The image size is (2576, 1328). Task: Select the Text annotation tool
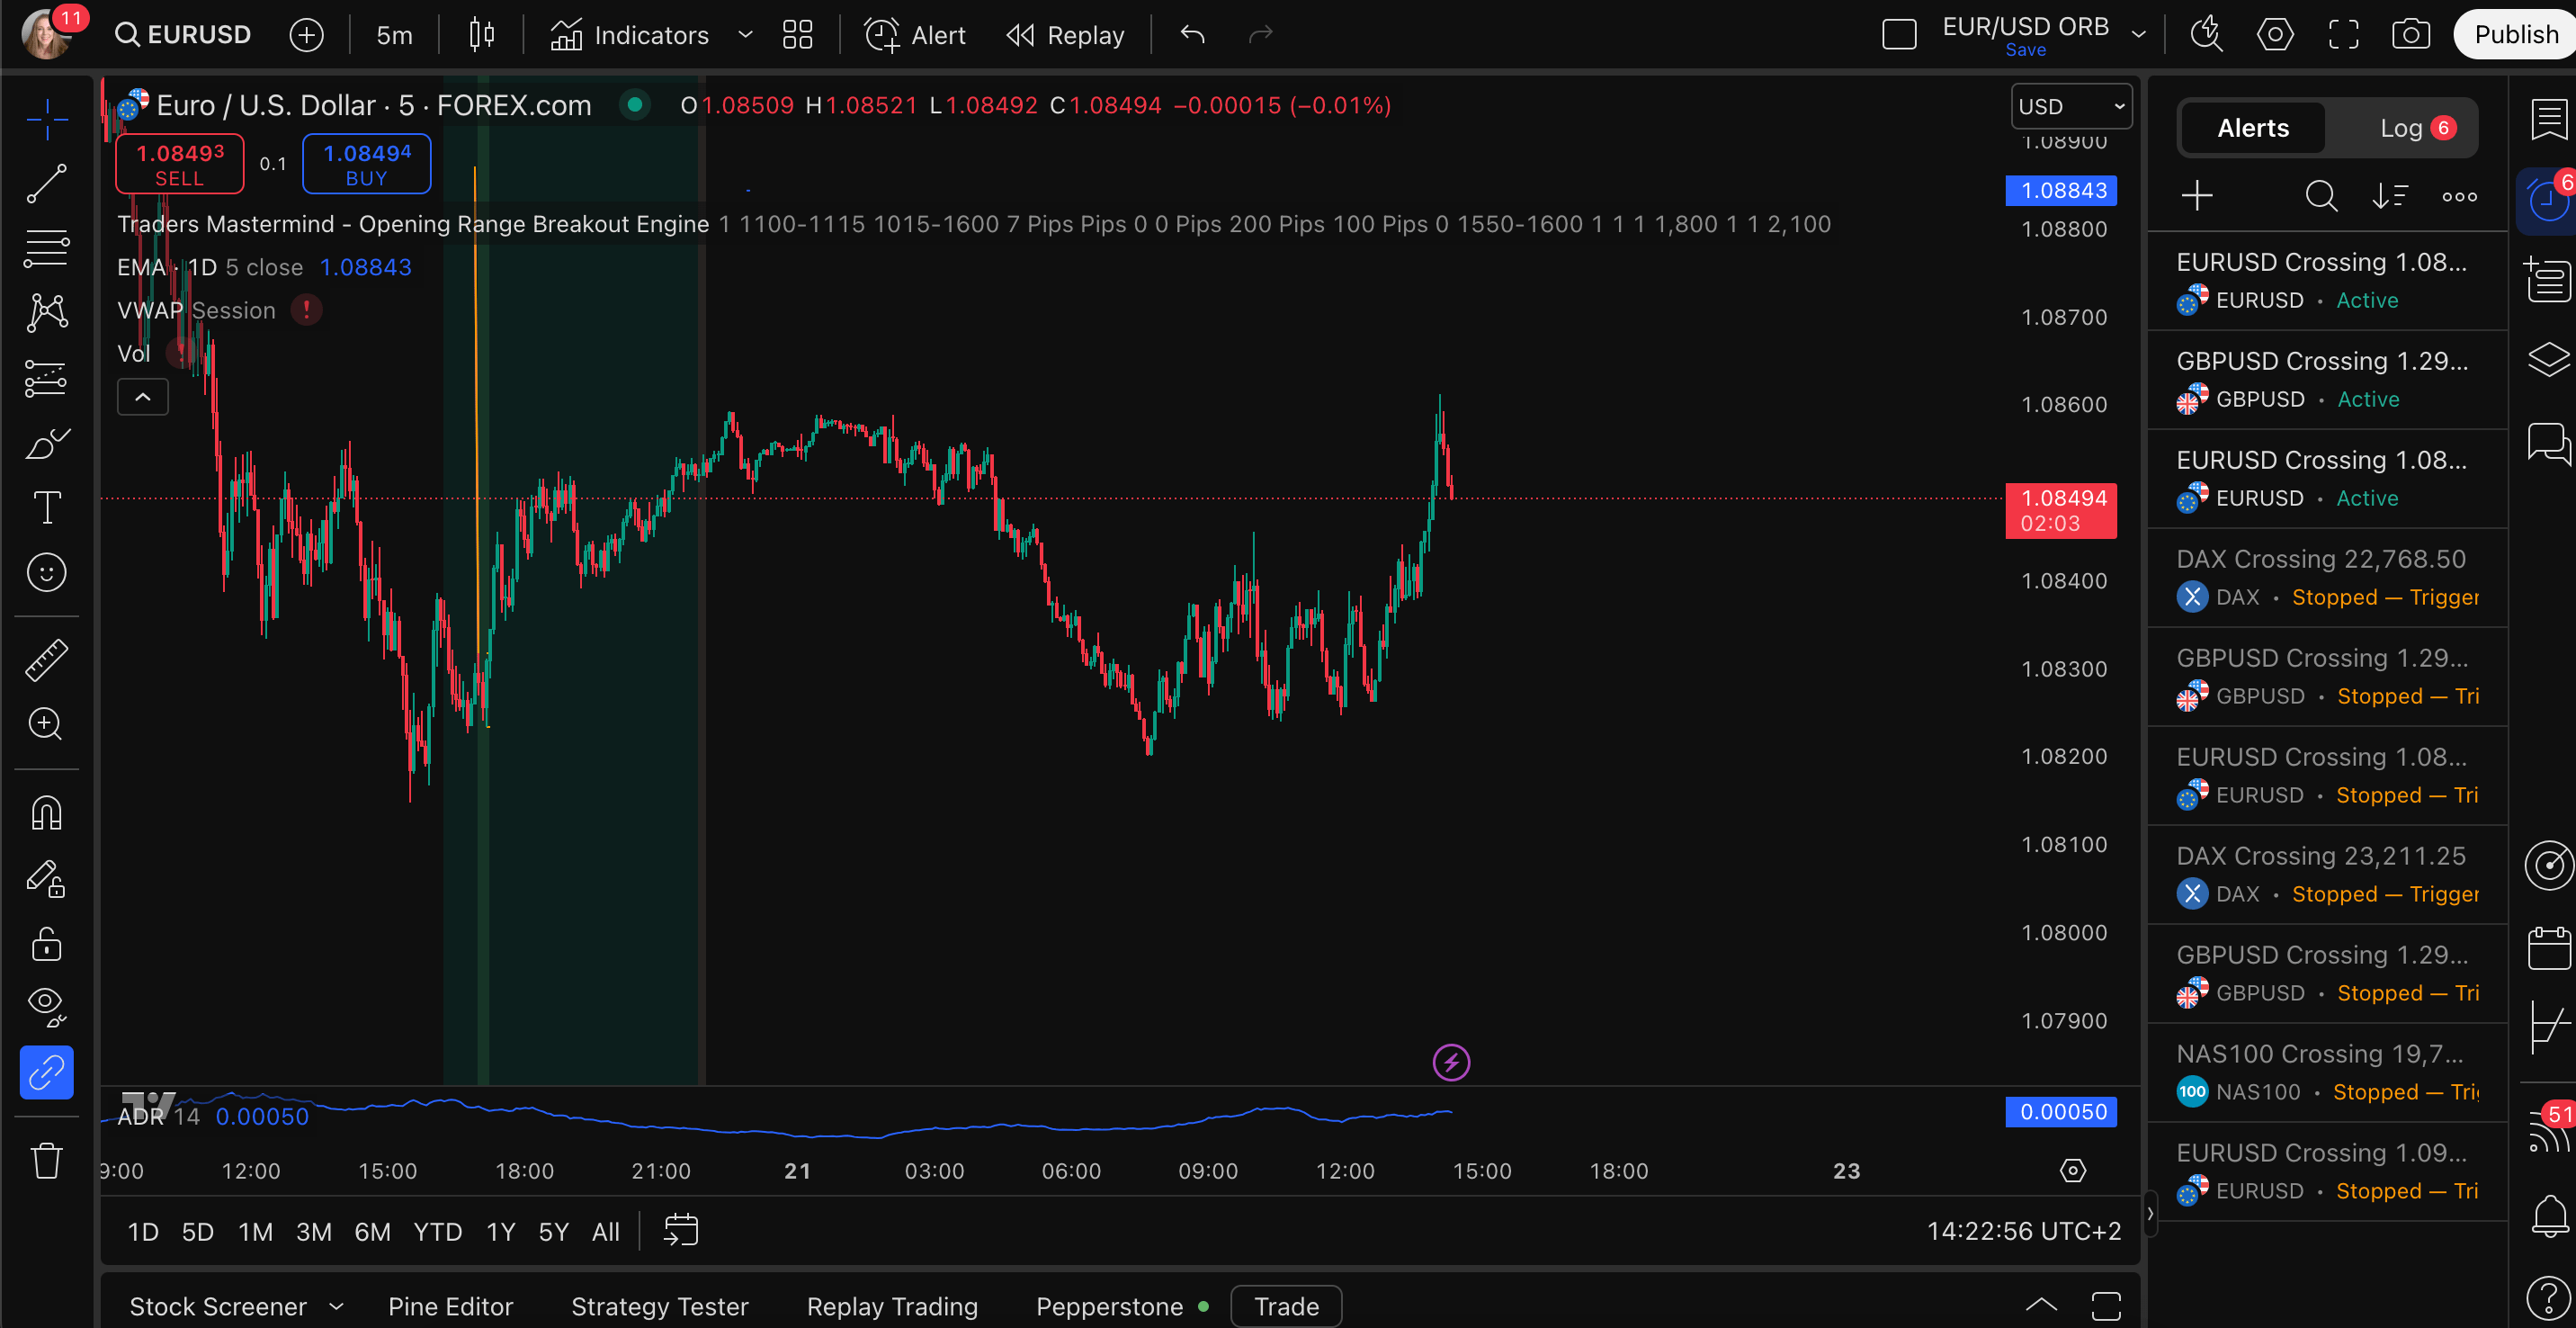pos(46,508)
